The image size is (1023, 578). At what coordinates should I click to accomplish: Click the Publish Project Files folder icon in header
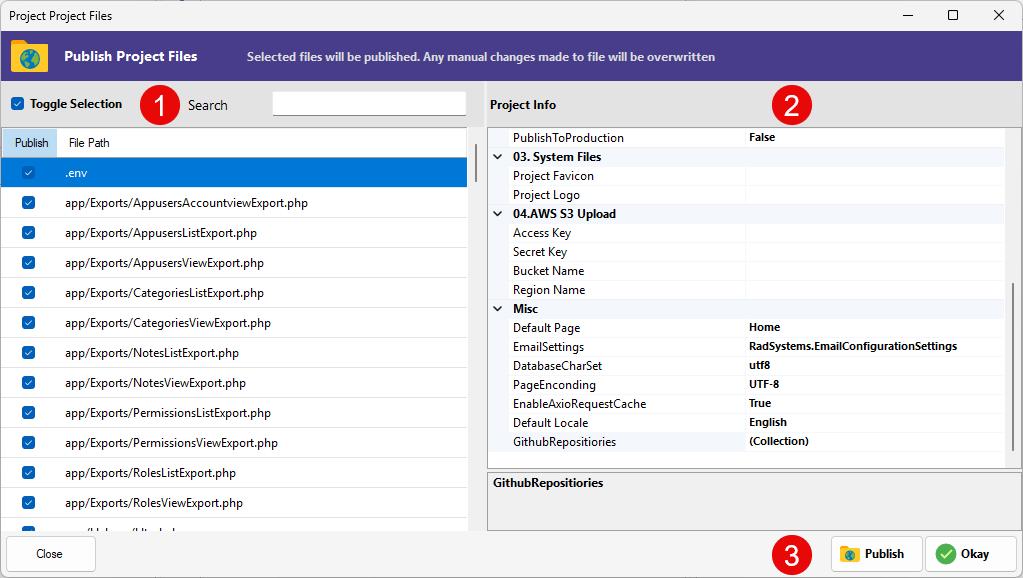(x=29, y=56)
